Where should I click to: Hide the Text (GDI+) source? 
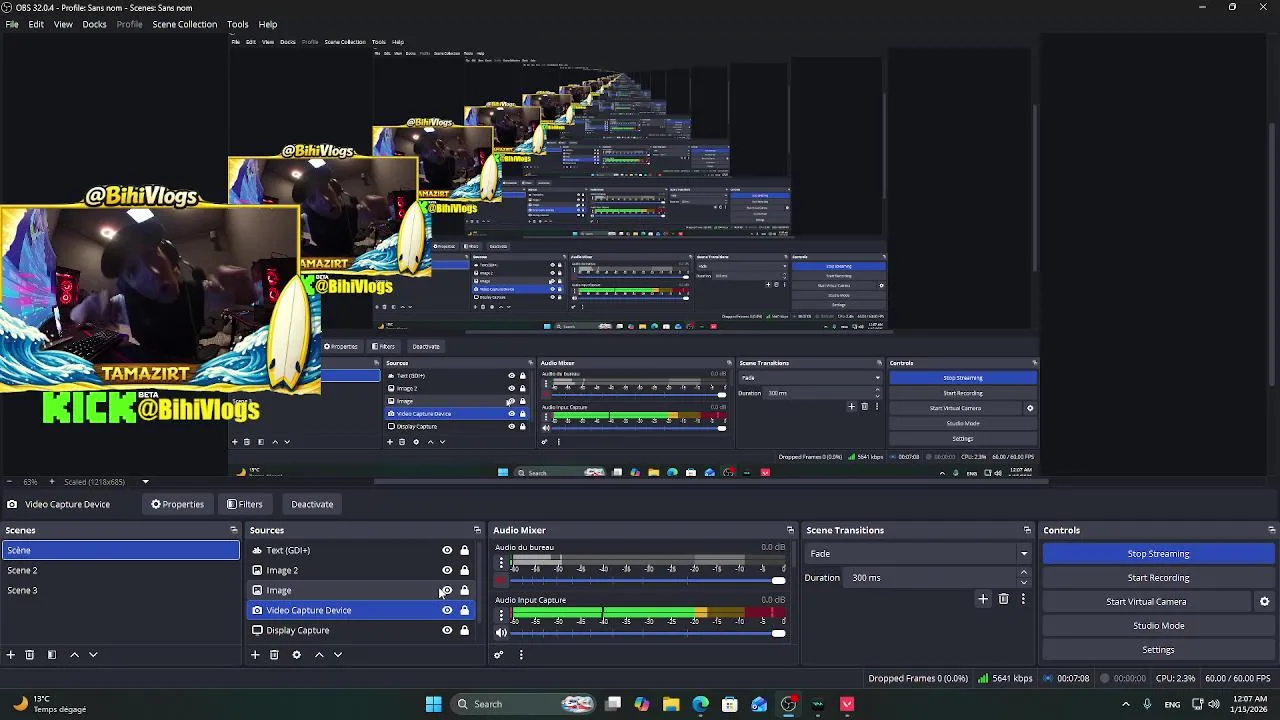coord(447,550)
